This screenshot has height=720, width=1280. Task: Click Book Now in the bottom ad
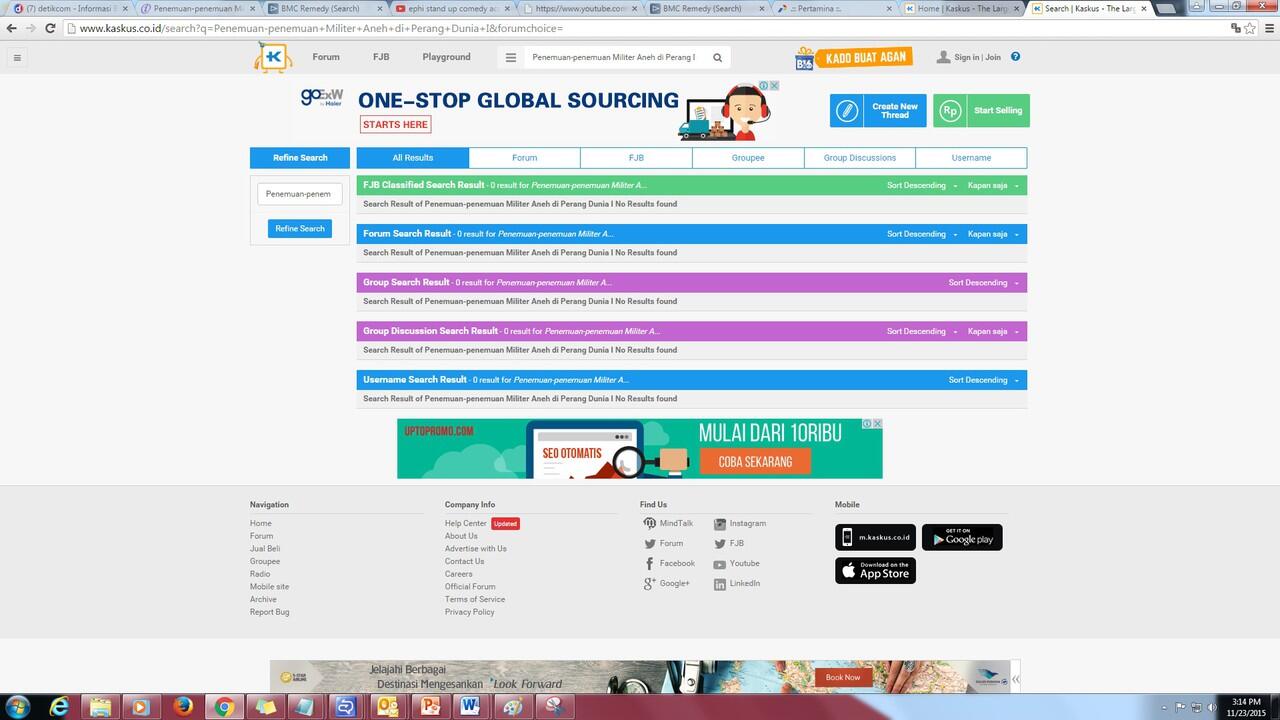click(843, 677)
